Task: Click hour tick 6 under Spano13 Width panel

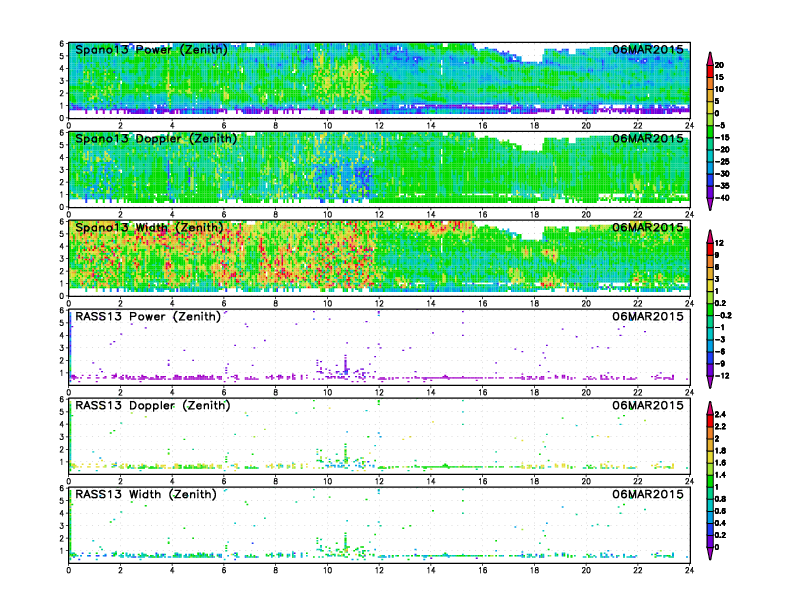Action: 224,303
